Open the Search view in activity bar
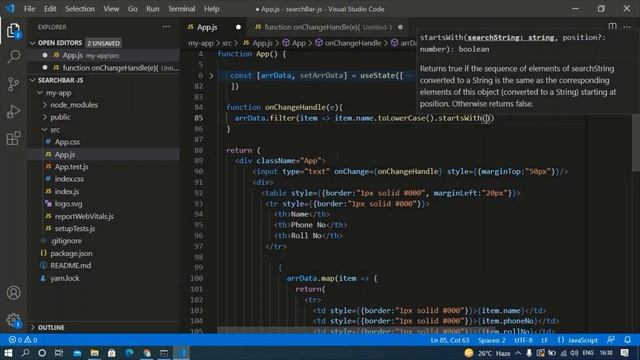Image resolution: width=640 pixels, height=360 pixels. tap(13, 57)
